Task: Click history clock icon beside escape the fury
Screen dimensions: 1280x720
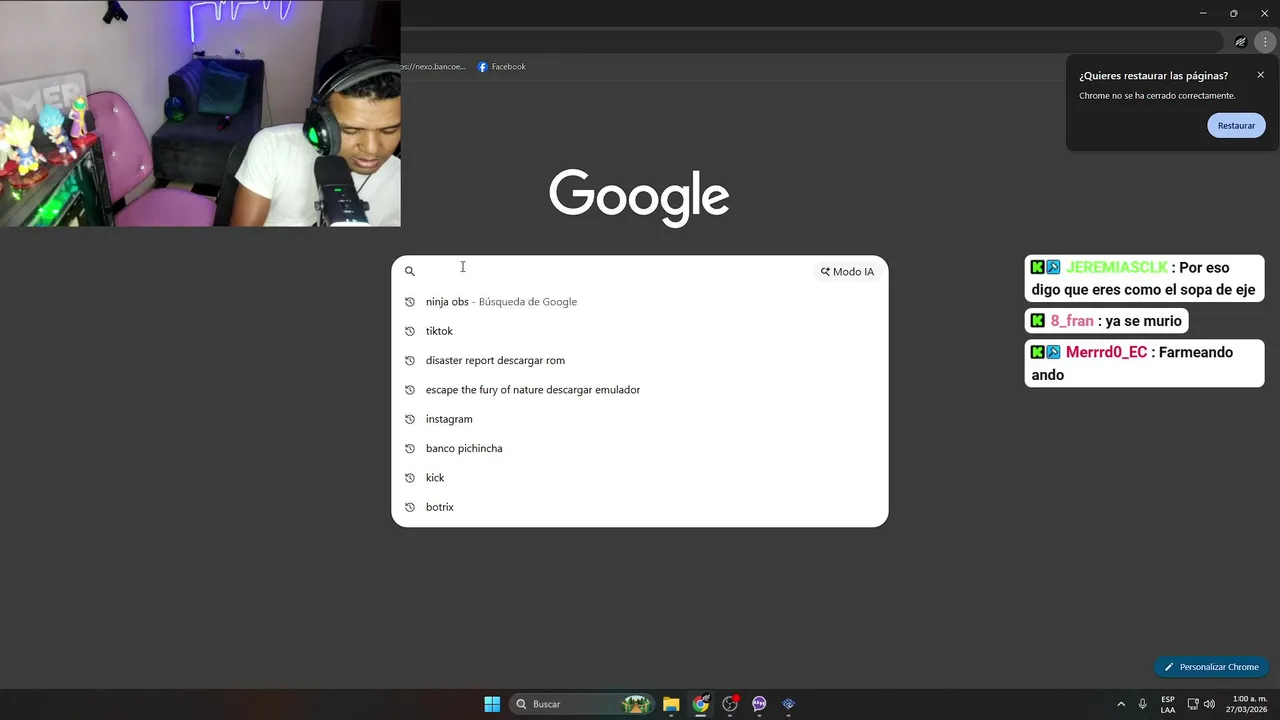Action: (x=409, y=390)
